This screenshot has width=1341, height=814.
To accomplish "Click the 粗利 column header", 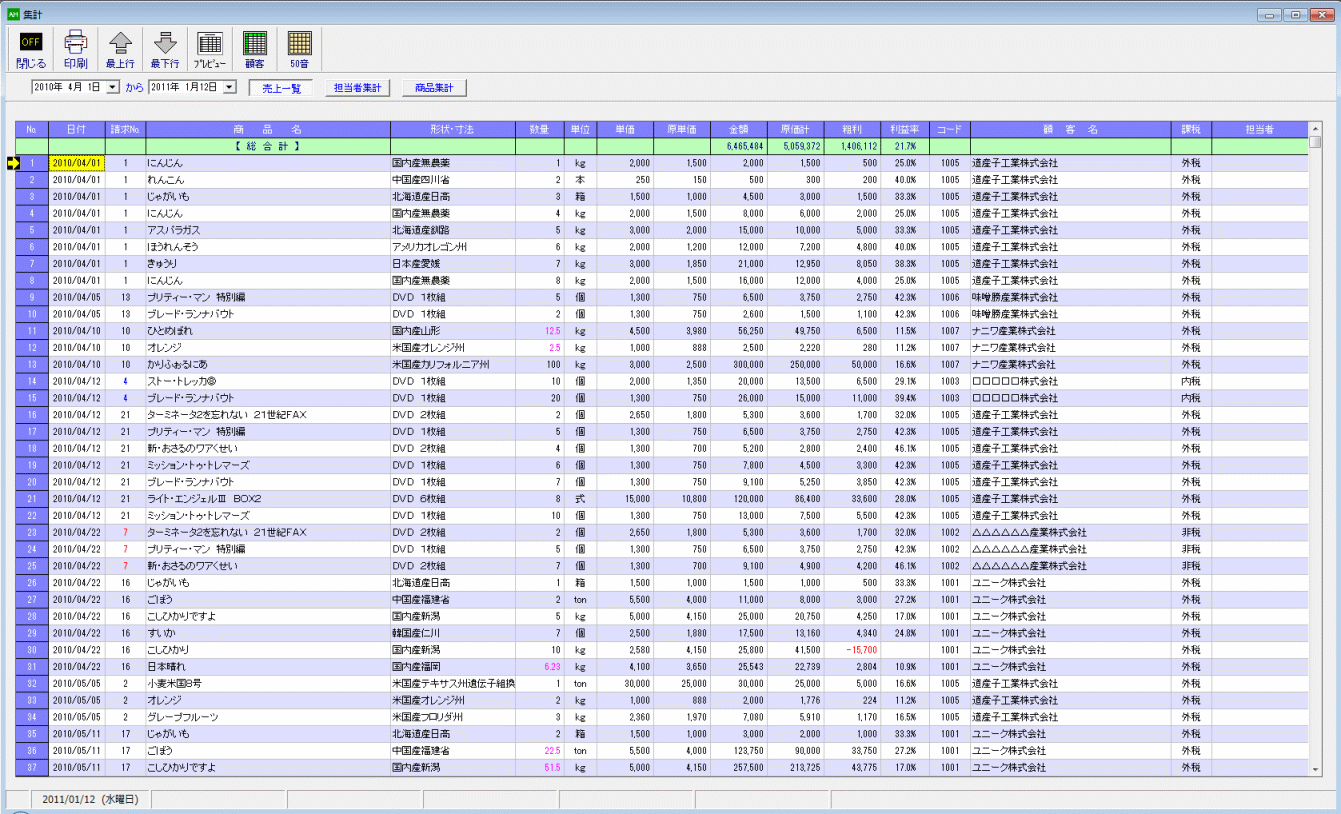I will tap(853, 129).
